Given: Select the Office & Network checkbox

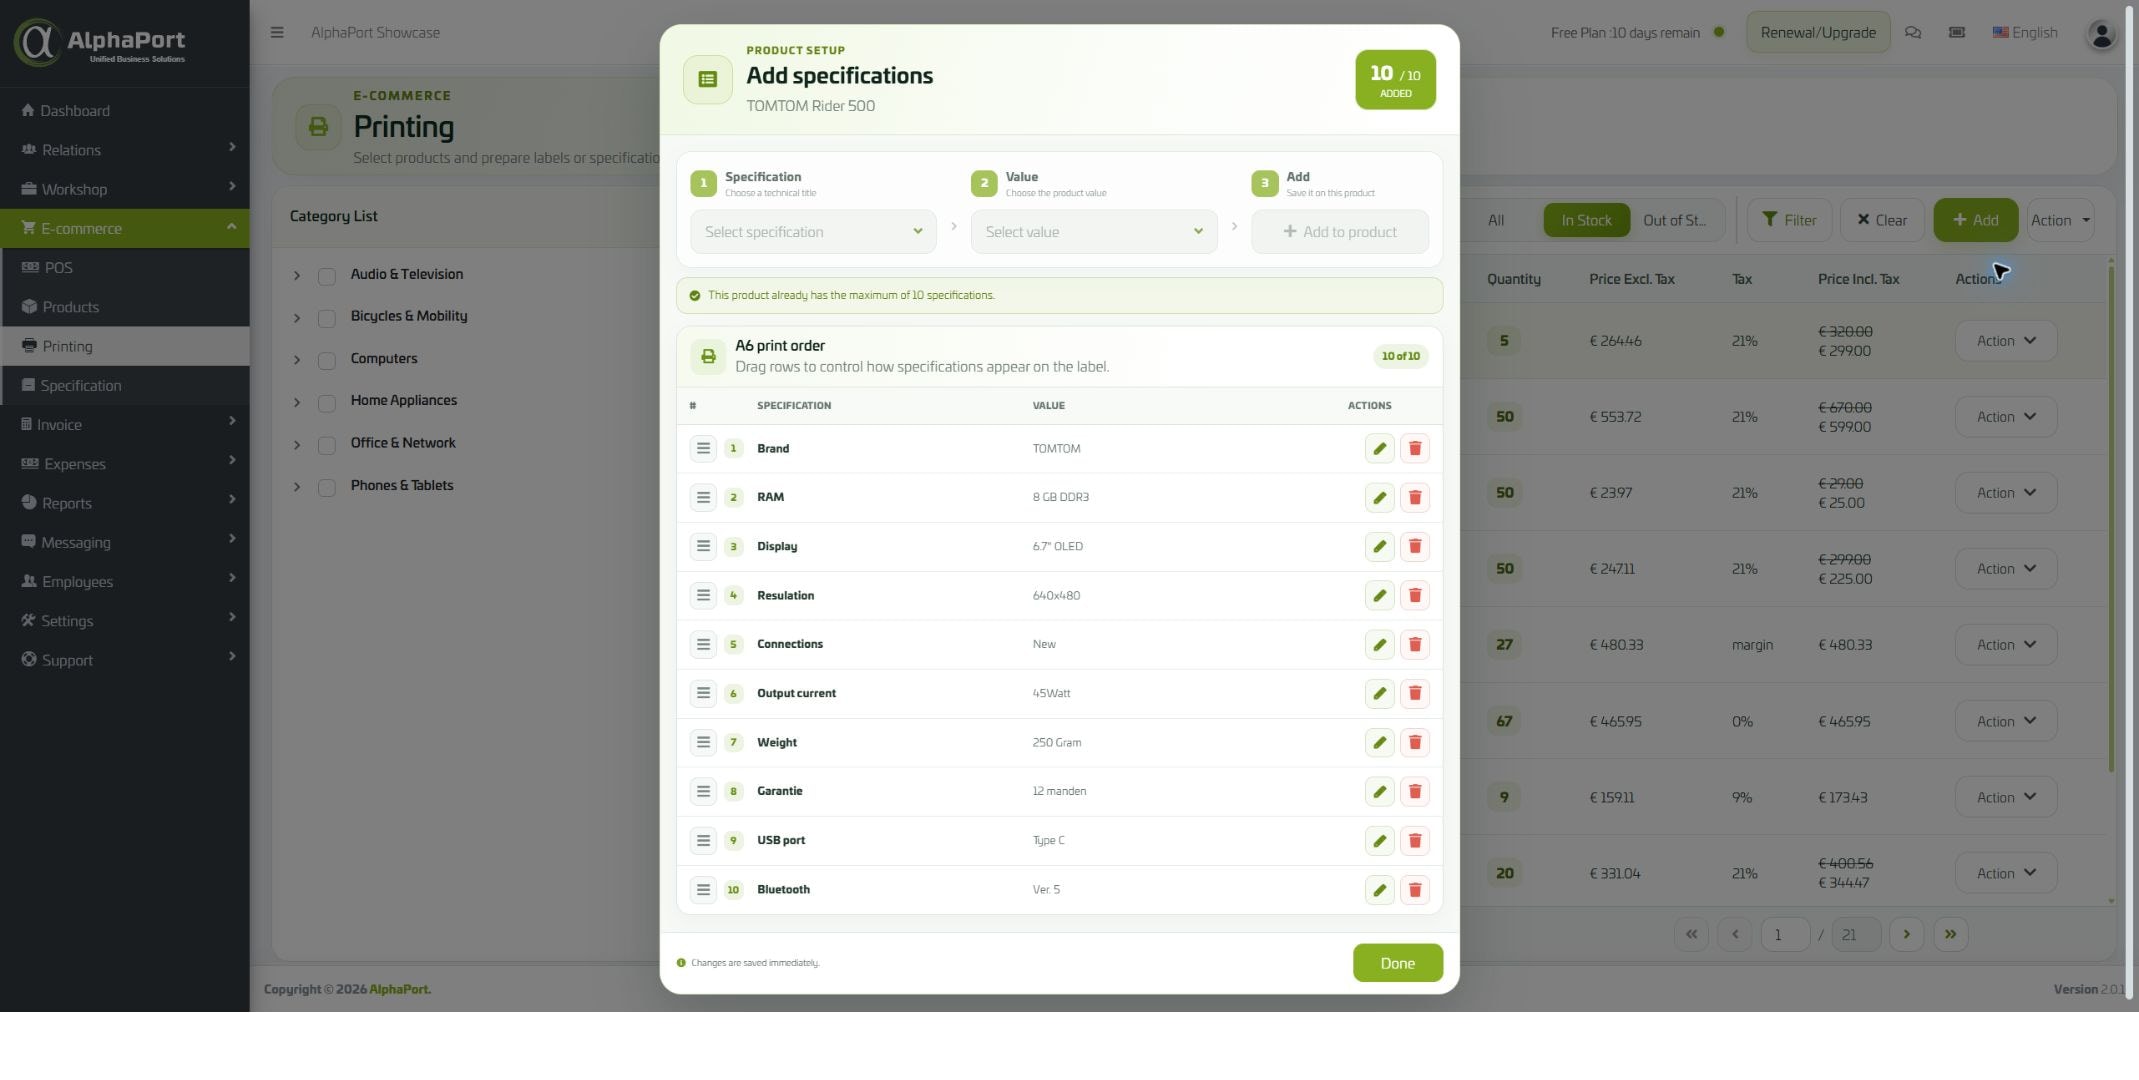Looking at the screenshot, I should coord(326,445).
